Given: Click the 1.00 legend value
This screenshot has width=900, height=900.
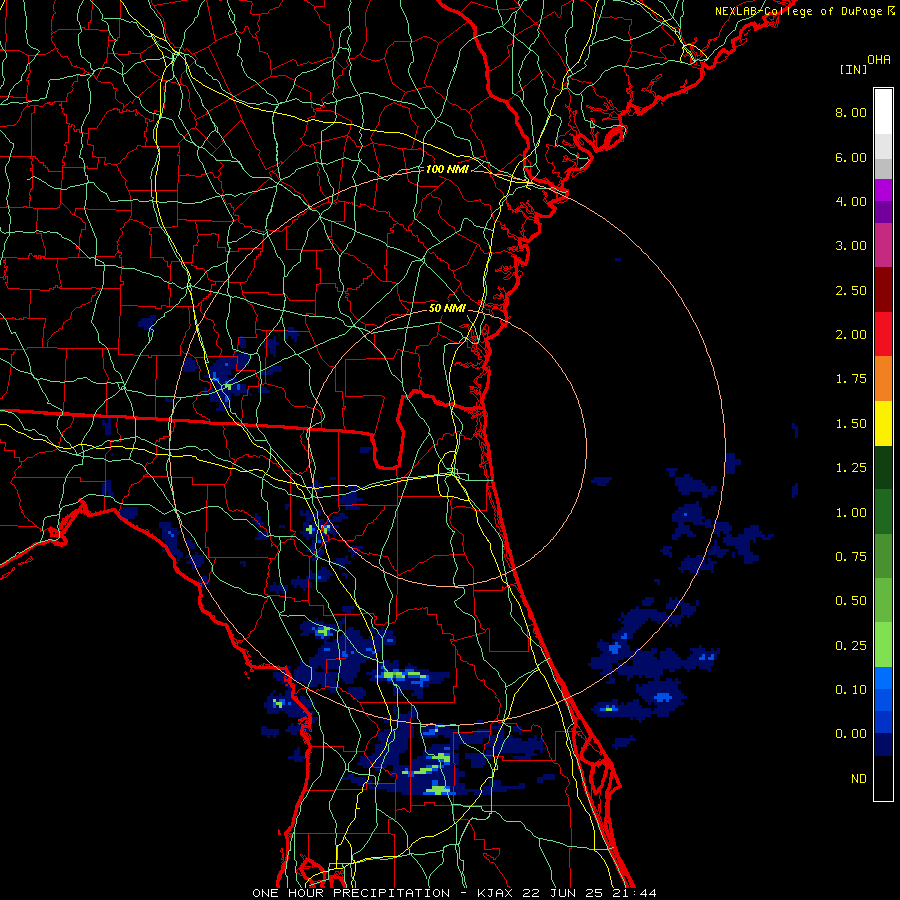Looking at the screenshot, I should 851,513.
